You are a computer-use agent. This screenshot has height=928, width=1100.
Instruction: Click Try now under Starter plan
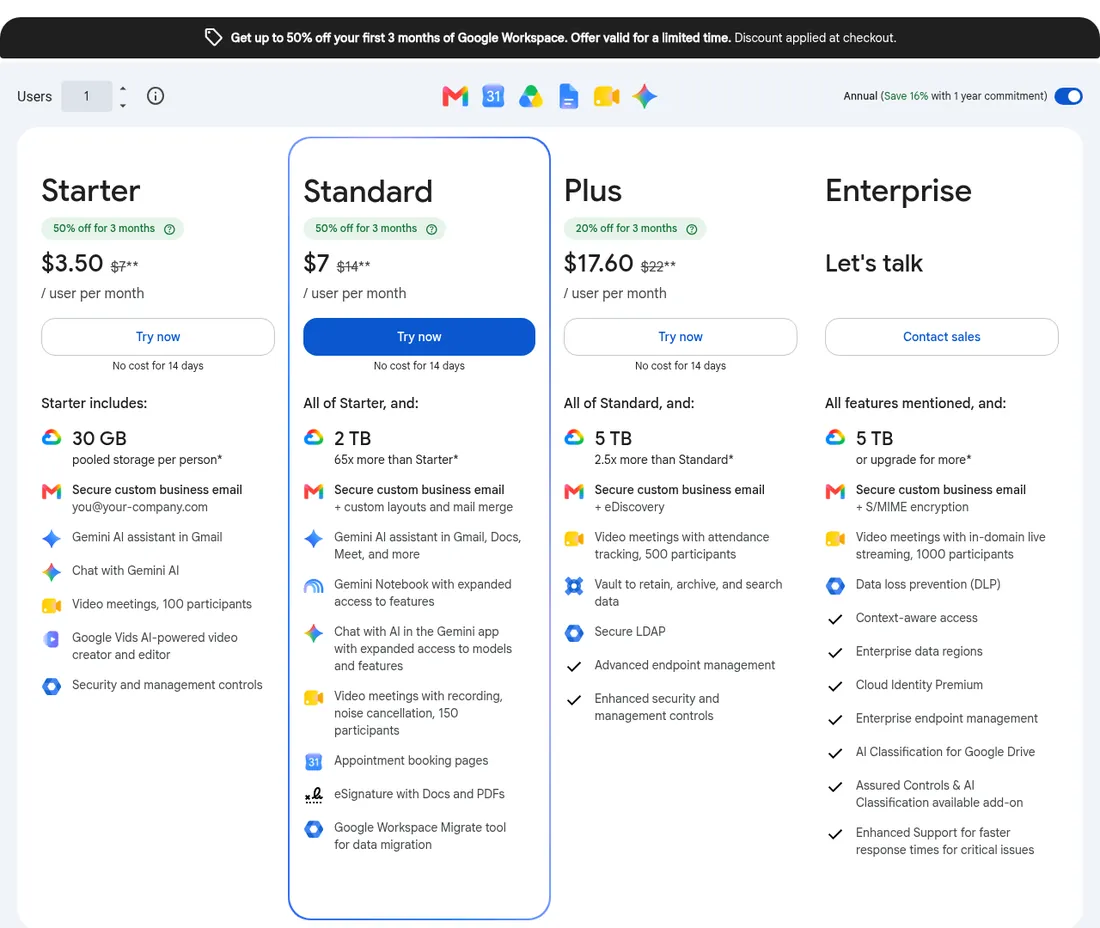click(158, 337)
